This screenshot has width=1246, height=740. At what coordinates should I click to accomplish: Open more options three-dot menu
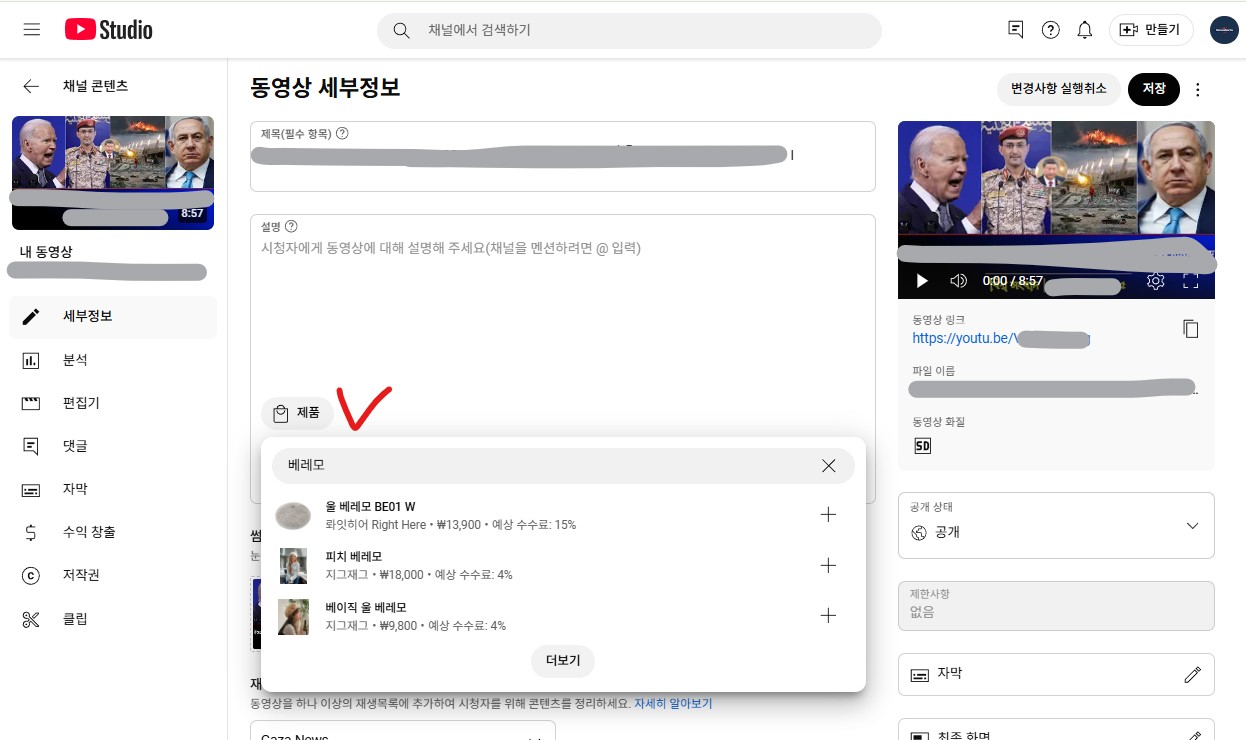pyautogui.click(x=1198, y=89)
